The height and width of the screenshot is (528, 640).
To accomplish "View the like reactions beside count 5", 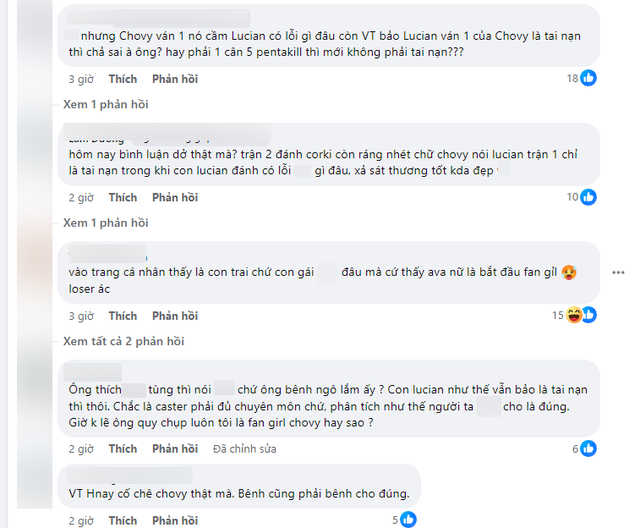I will click(x=408, y=520).
